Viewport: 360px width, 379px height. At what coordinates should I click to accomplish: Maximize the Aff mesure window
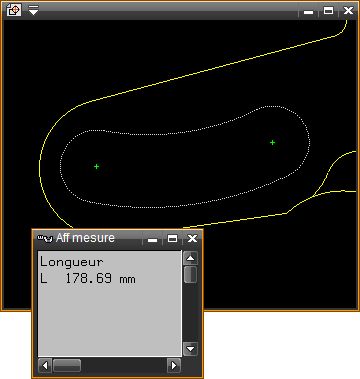172,239
